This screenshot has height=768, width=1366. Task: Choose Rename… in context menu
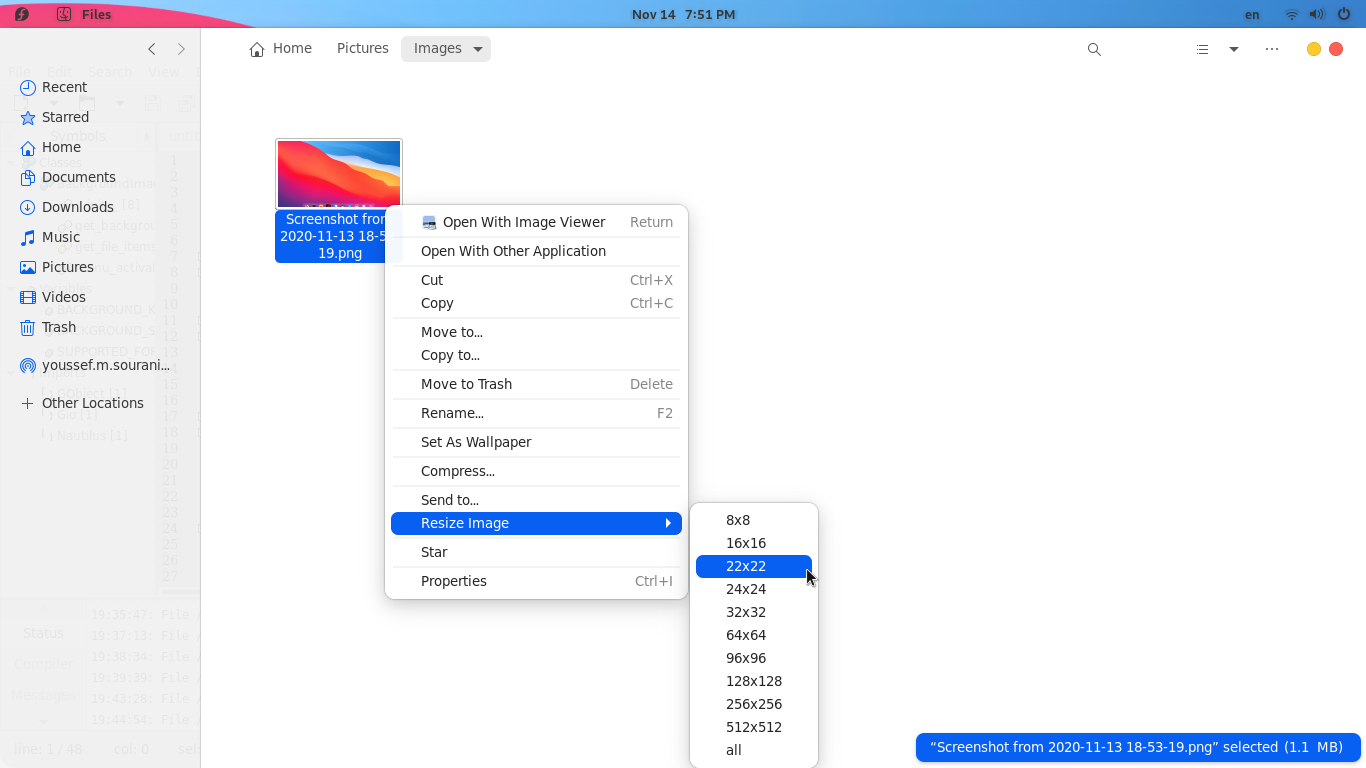pos(536,413)
